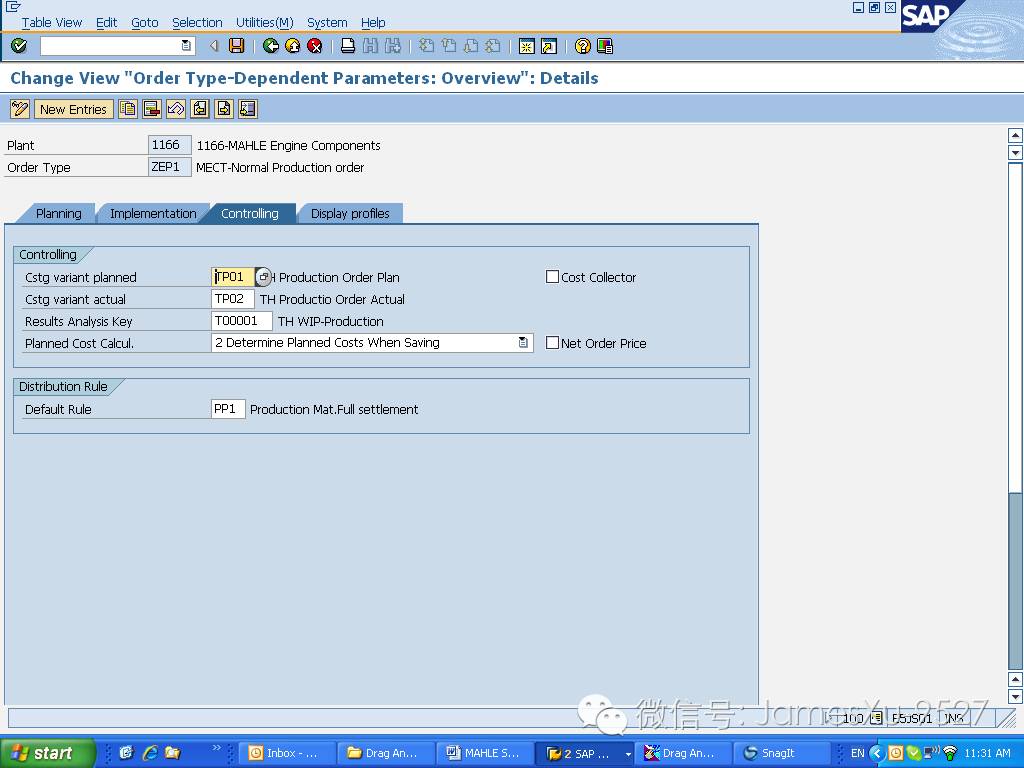Click the Generate Shortcut icon
This screenshot has height=768, width=1024.
(x=549, y=46)
